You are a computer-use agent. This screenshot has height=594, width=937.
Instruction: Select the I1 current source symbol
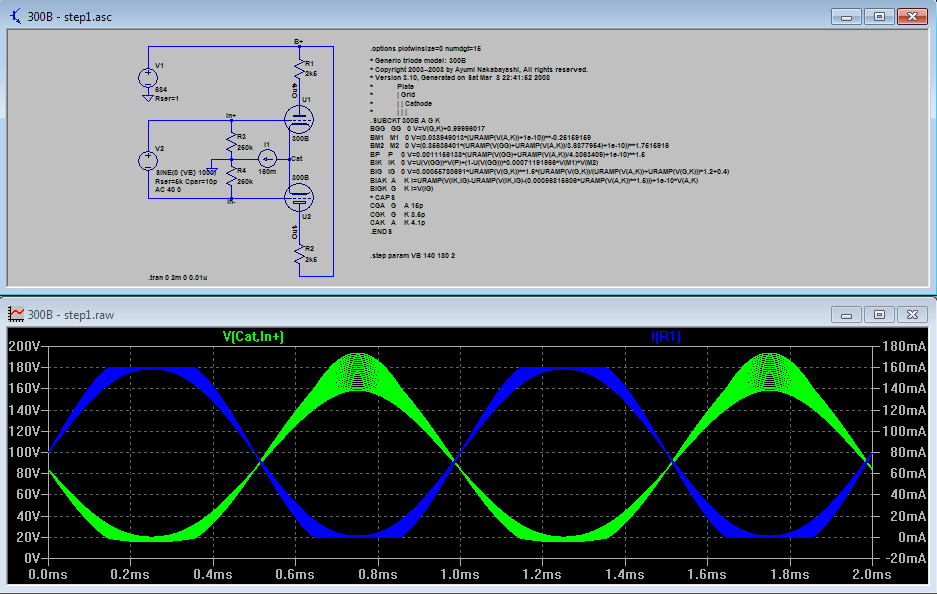click(267, 158)
